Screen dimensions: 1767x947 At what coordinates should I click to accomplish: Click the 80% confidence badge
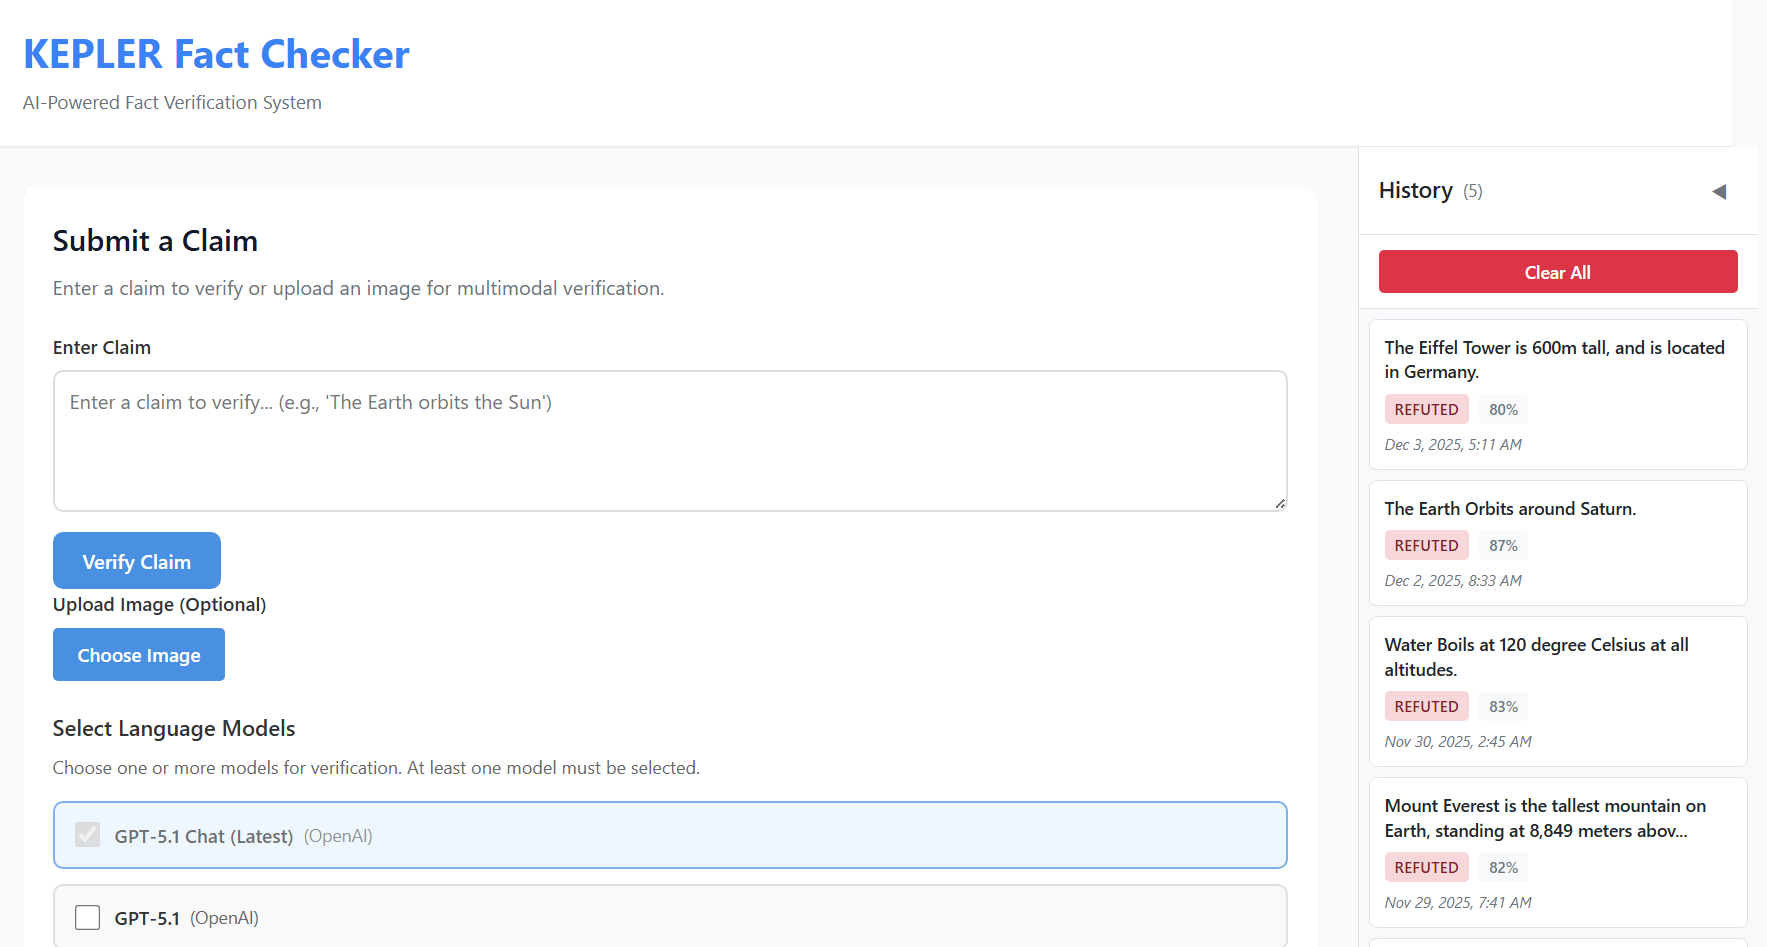pos(1503,410)
